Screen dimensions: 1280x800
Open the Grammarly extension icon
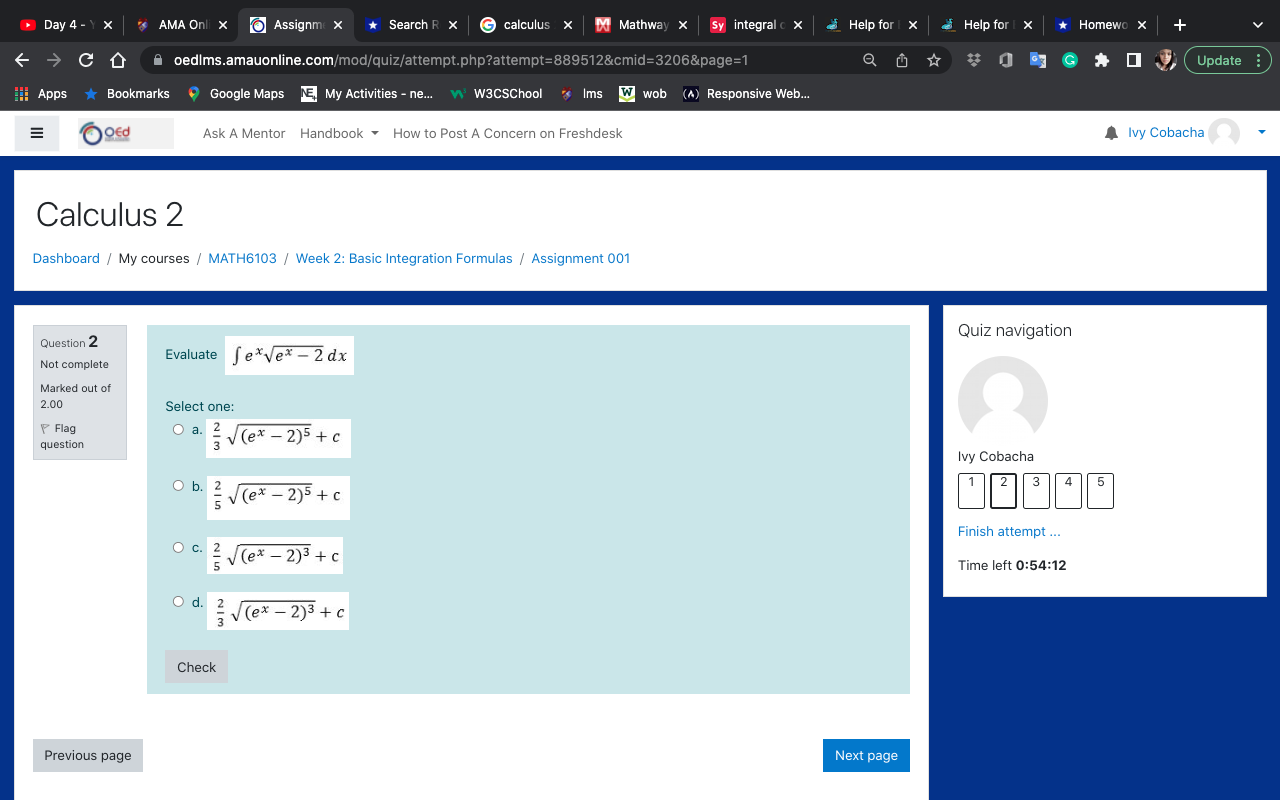click(x=1070, y=60)
